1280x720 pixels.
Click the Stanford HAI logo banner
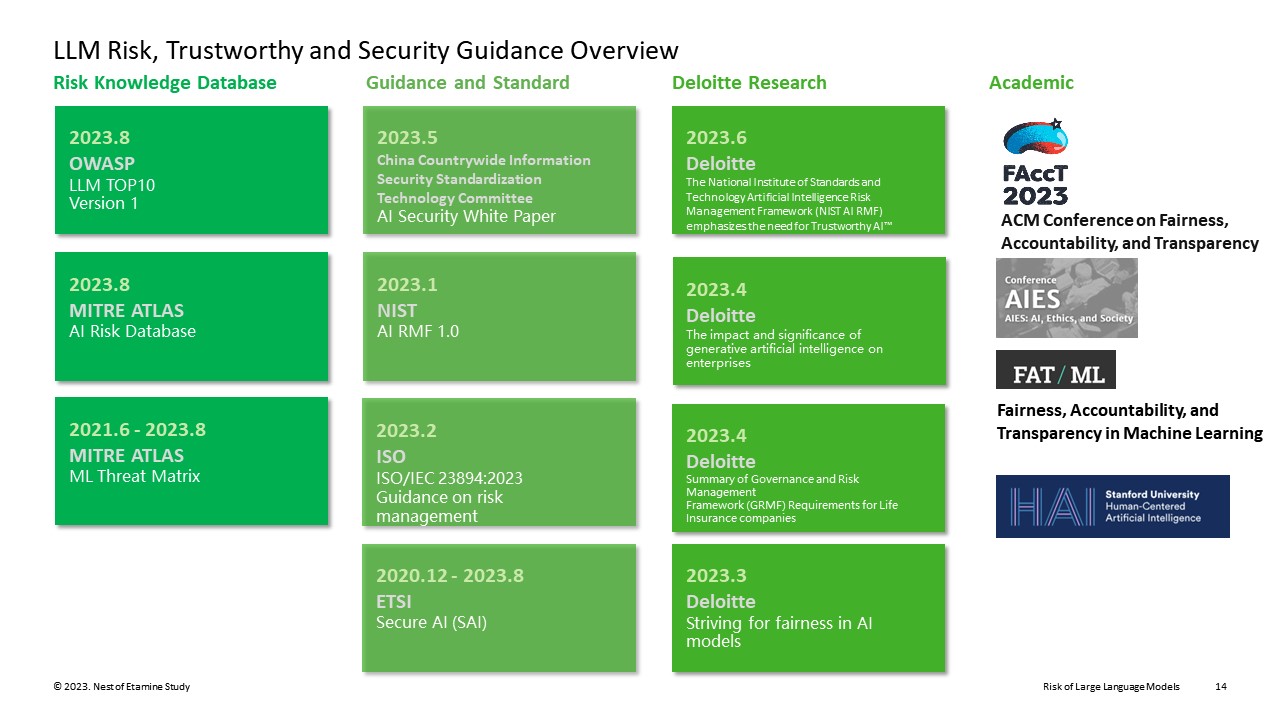[x=1113, y=506]
